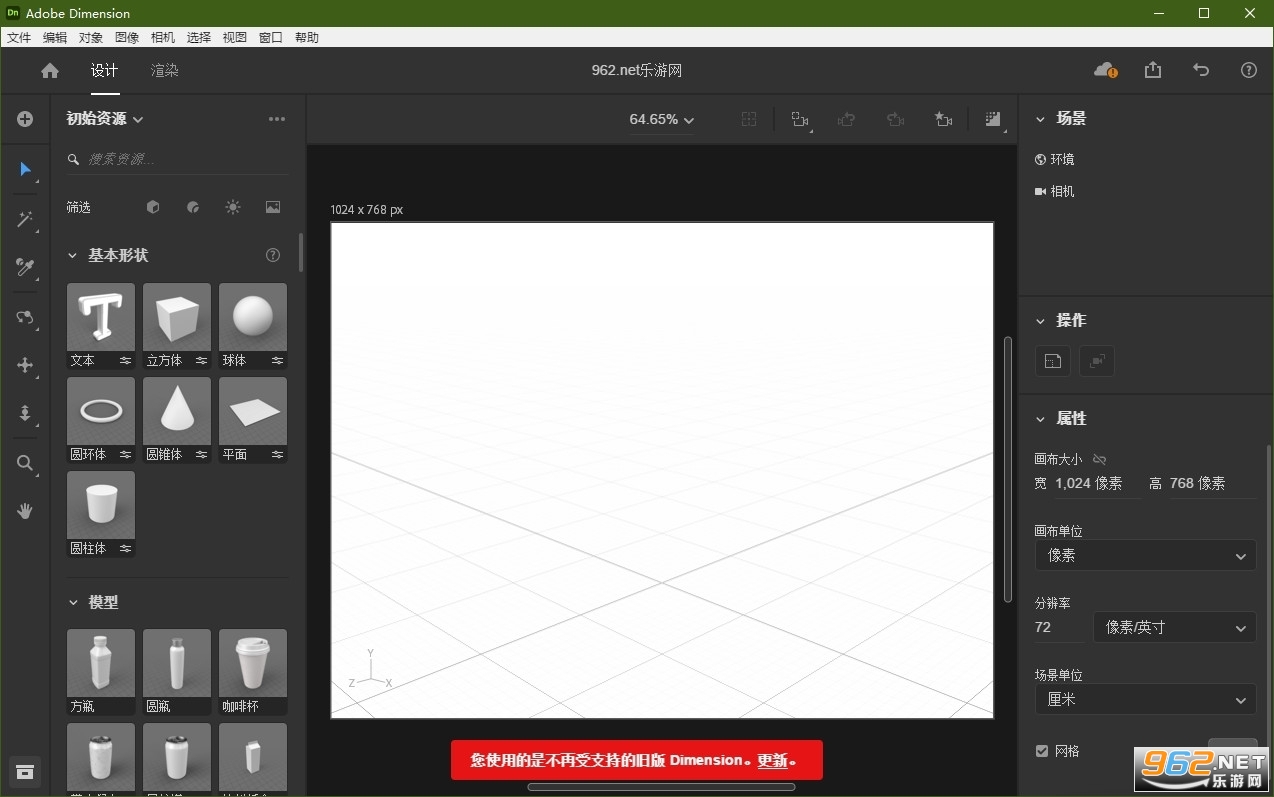Screen dimensions: 1274x797
Task: Click the add and import content plus icon
Action: [x=25, y=119]
